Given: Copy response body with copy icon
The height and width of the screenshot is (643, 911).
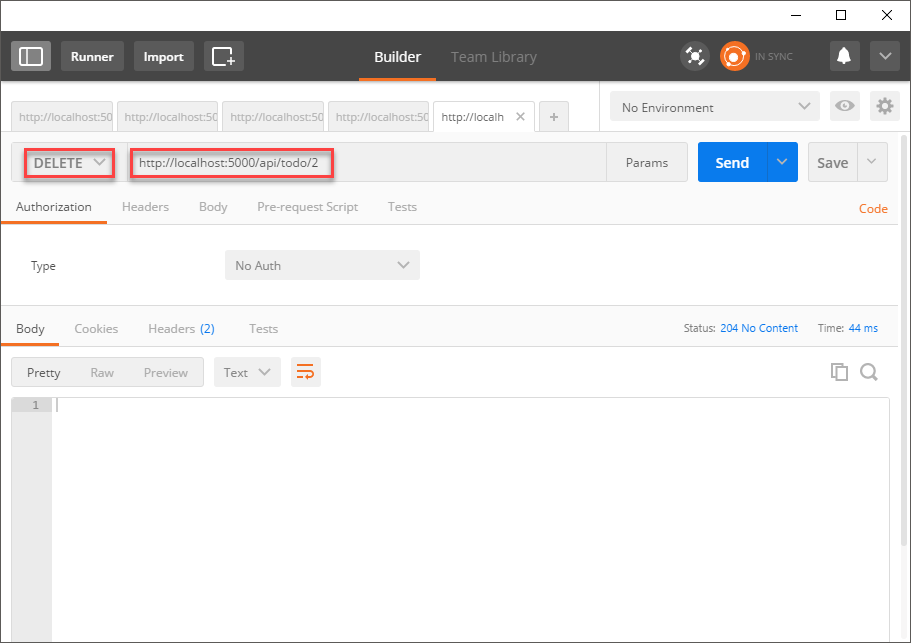Looking at the screenshot, I should [x=839, y=372].
